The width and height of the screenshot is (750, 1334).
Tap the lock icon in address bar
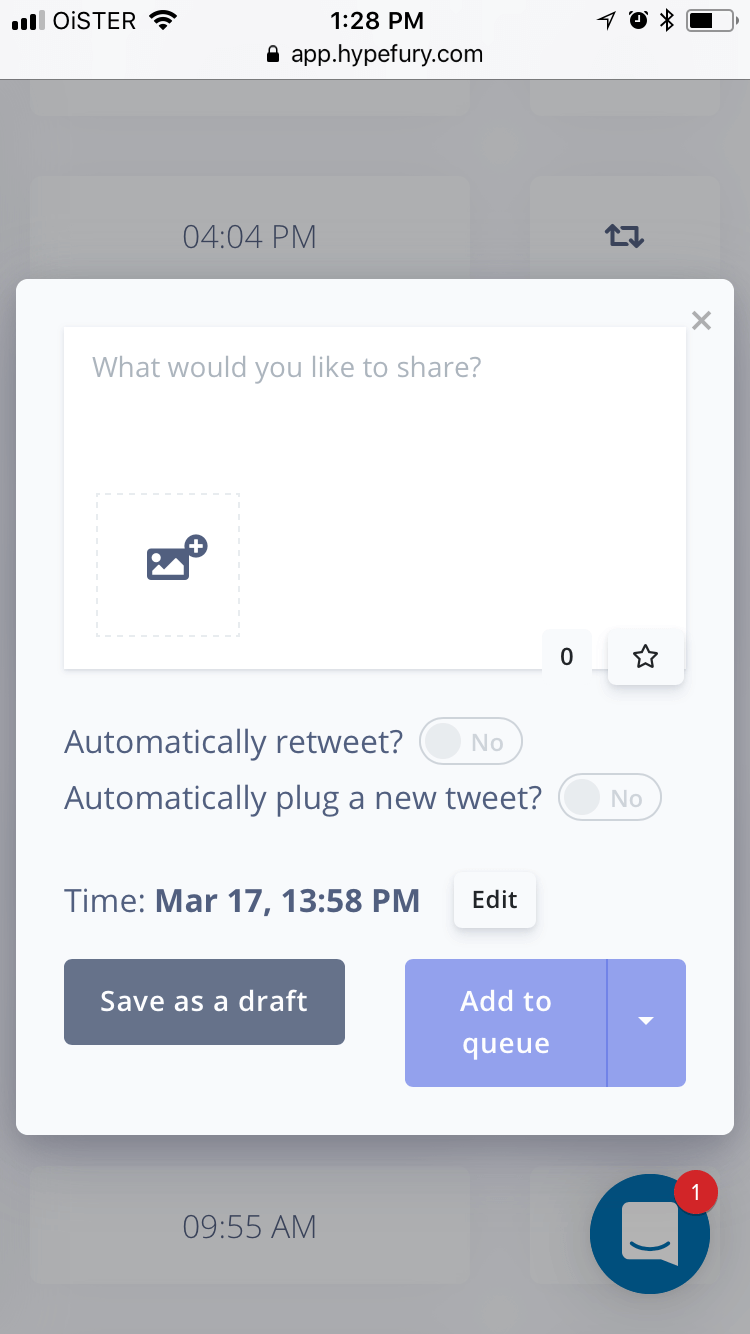(x=273, y=54)
